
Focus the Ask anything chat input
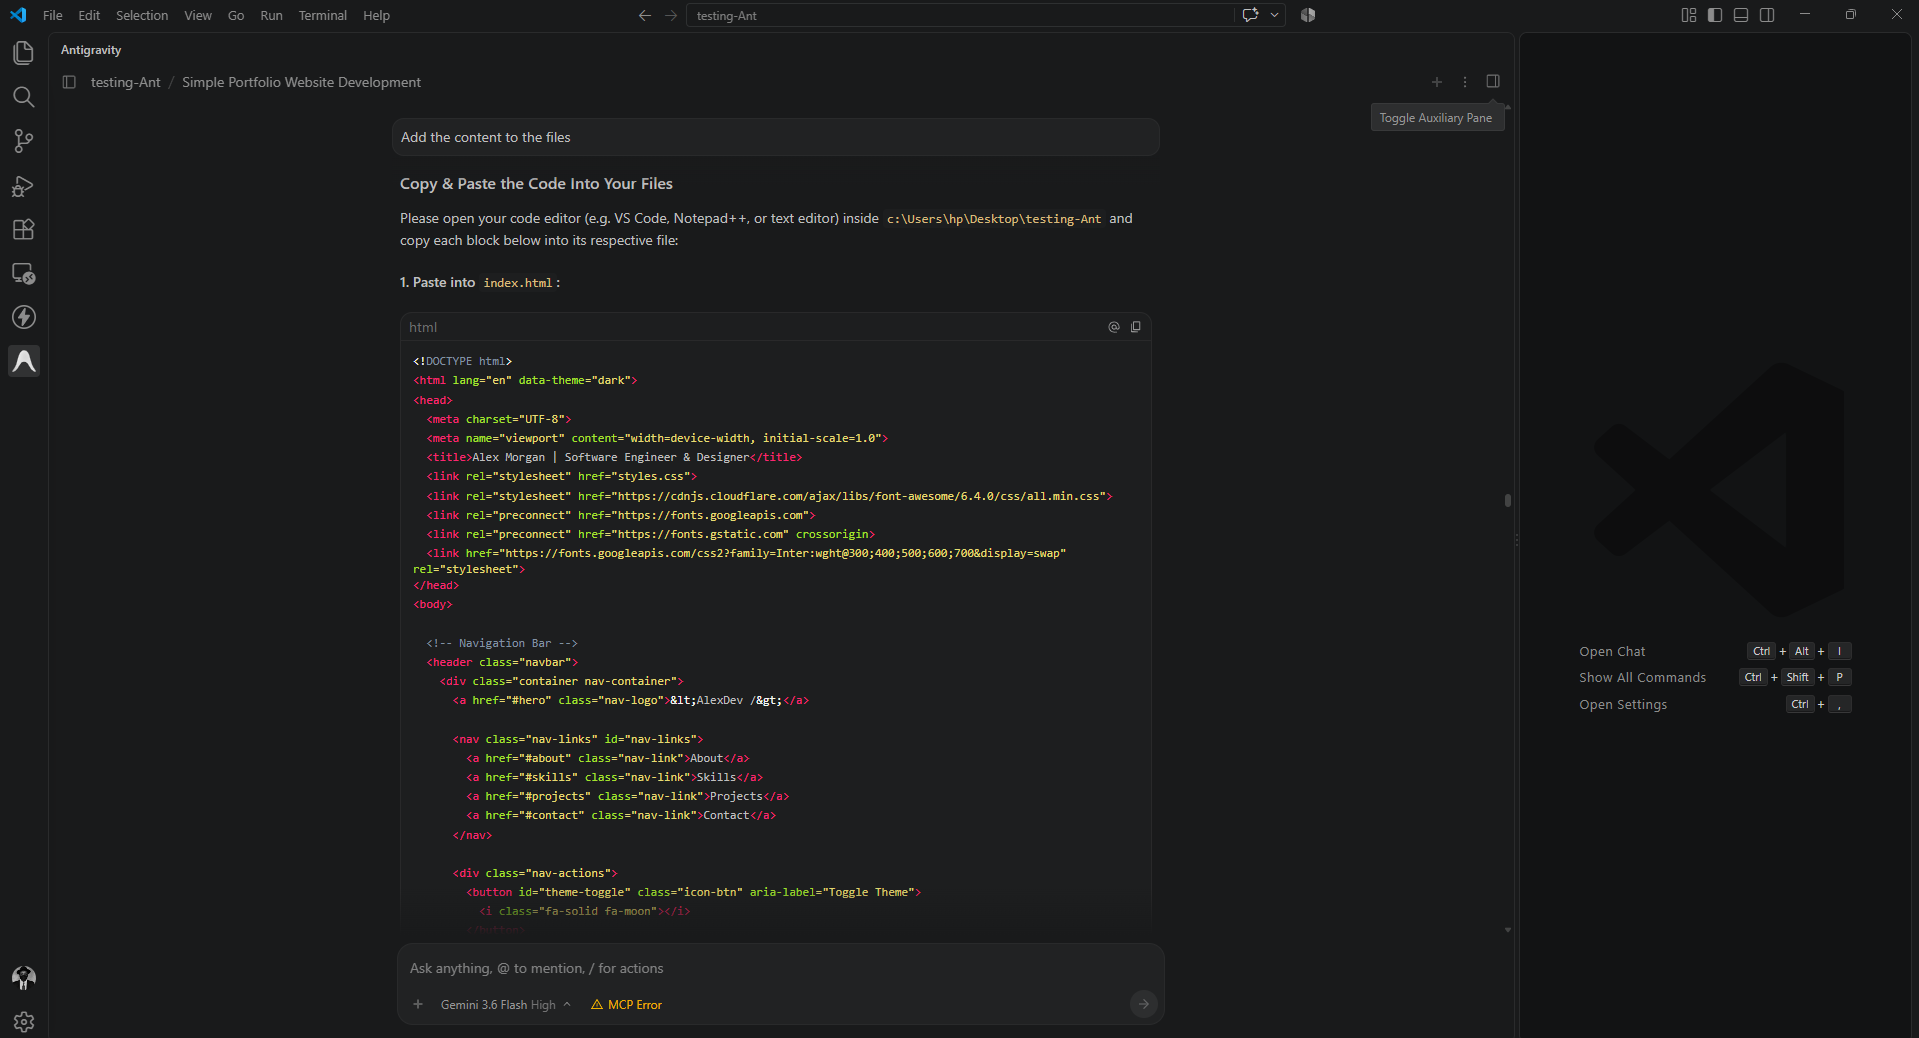(780, 968)
